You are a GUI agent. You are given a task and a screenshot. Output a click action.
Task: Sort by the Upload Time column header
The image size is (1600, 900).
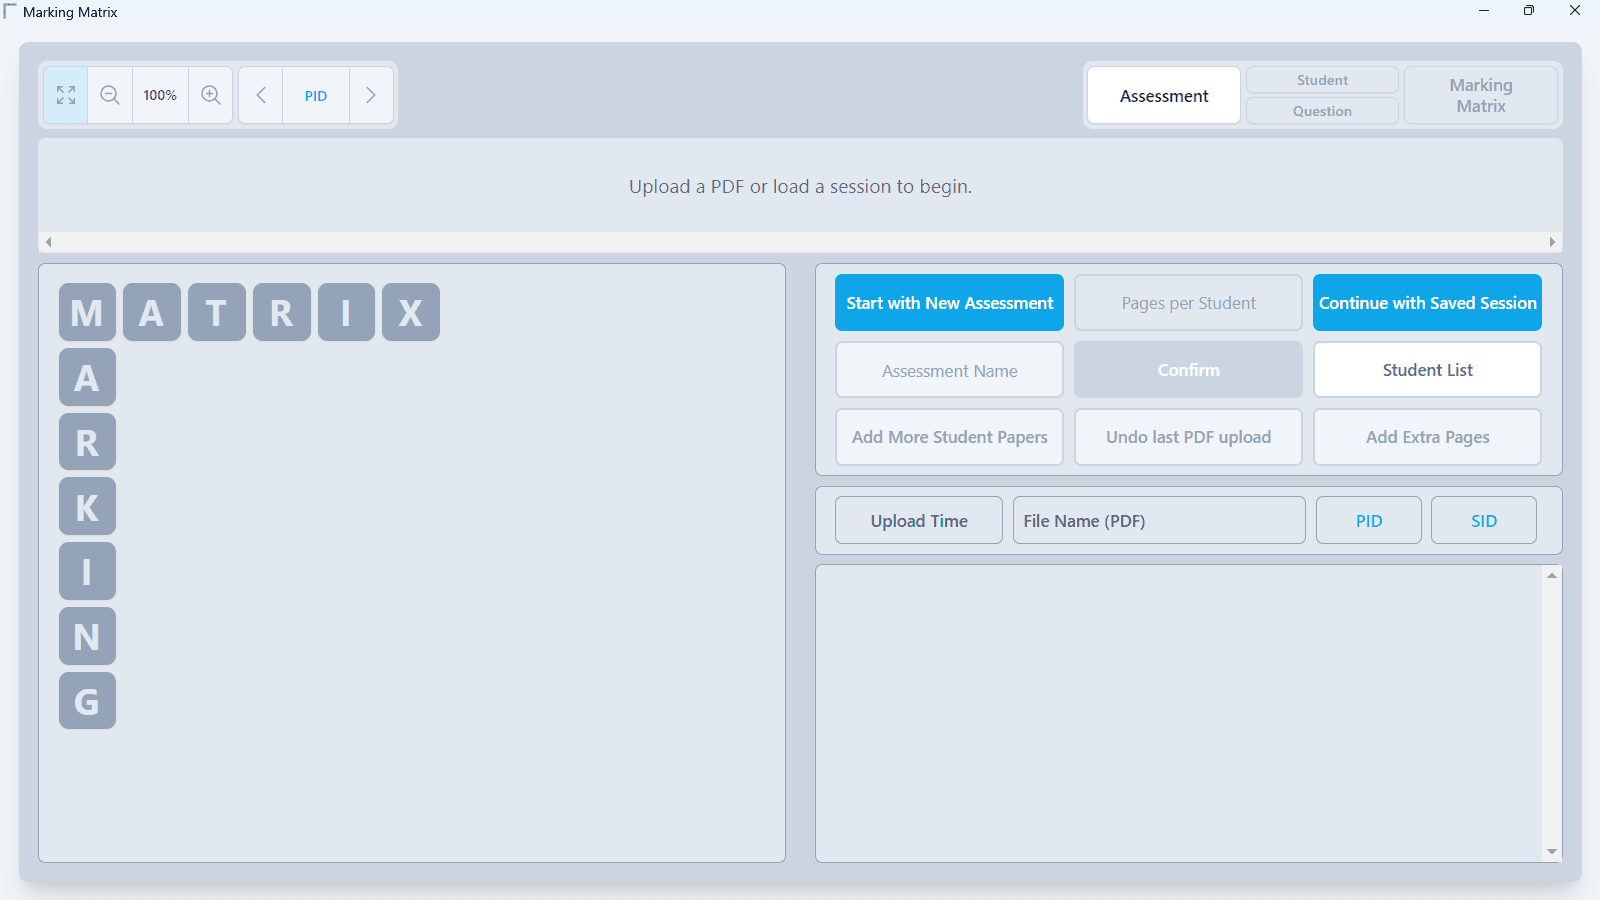[x=919, y=521]
